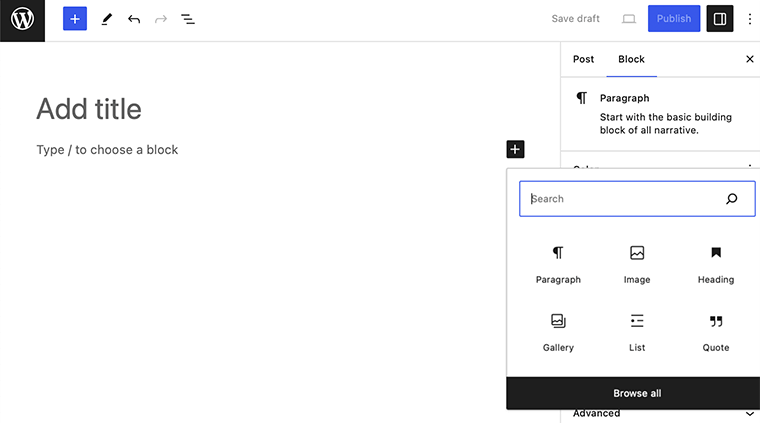Insert a List block
Viewport: 760px width, 423px height.
[637, 333]
